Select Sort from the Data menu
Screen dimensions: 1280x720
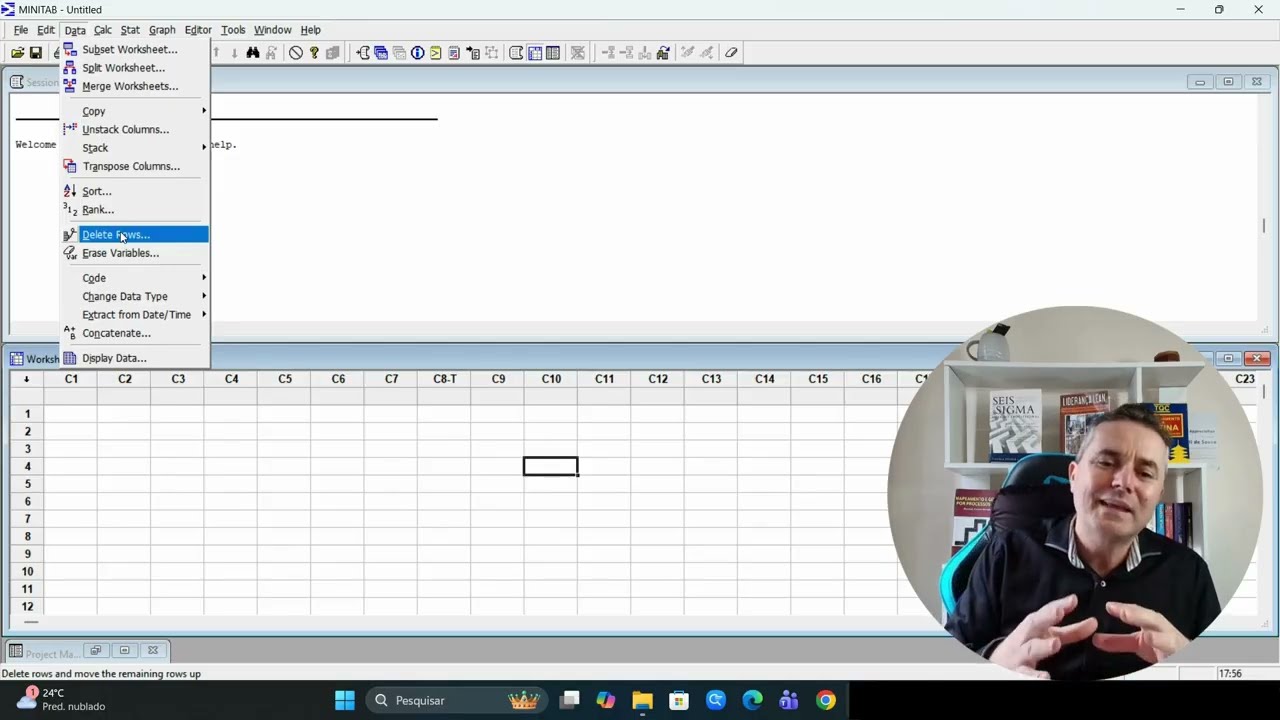click(x=135, y=191)
